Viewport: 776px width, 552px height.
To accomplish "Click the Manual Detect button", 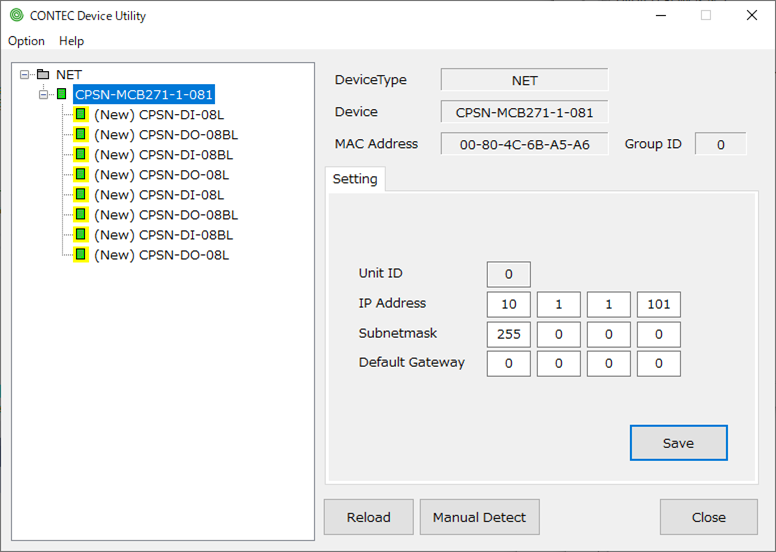I will (x=480, y=517).
